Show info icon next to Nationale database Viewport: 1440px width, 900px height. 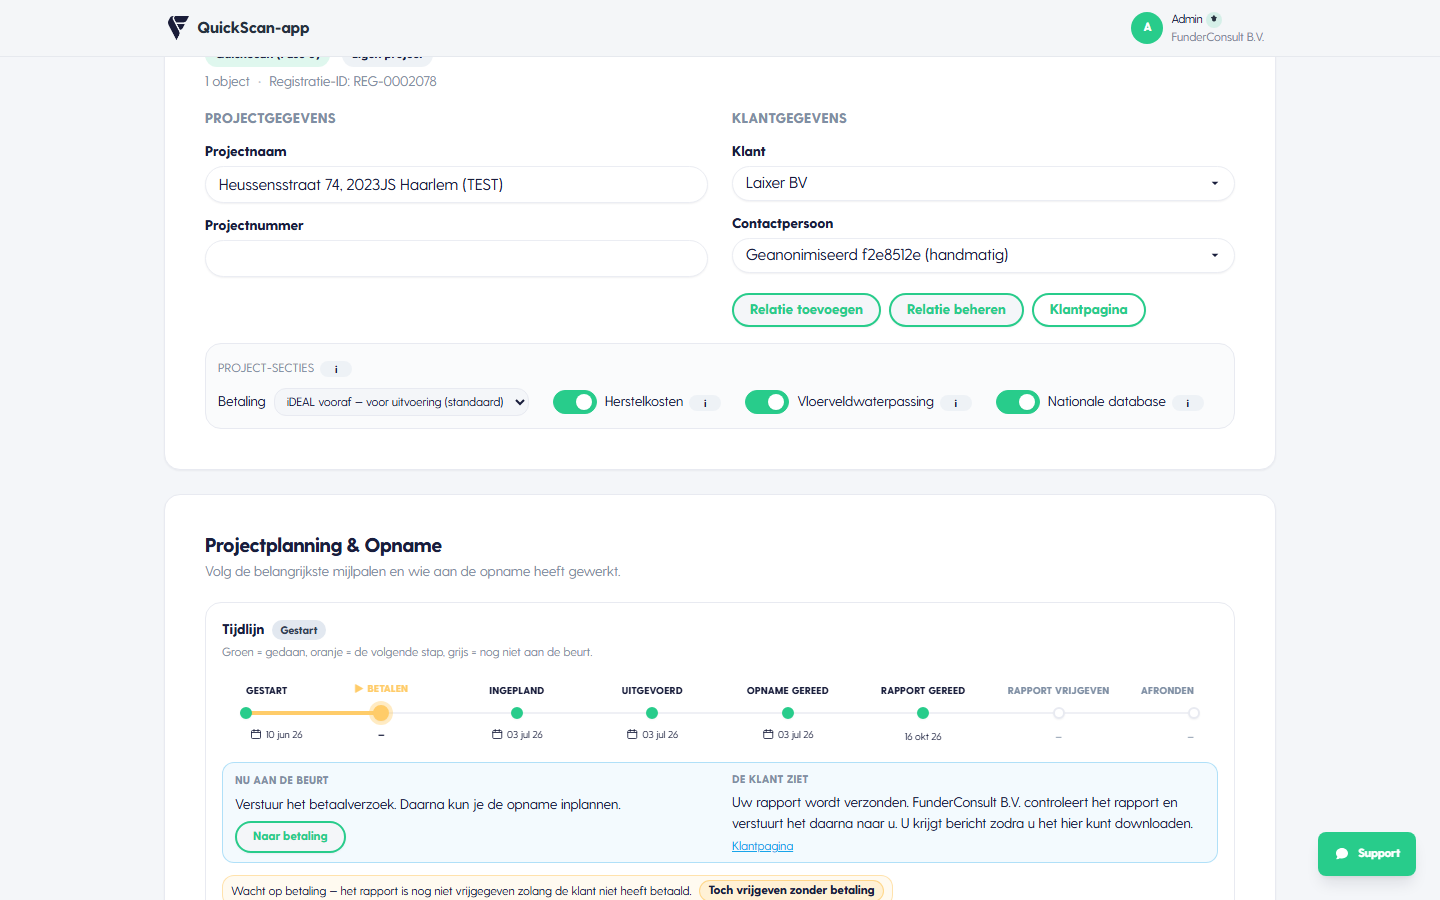pos(1188,403)
